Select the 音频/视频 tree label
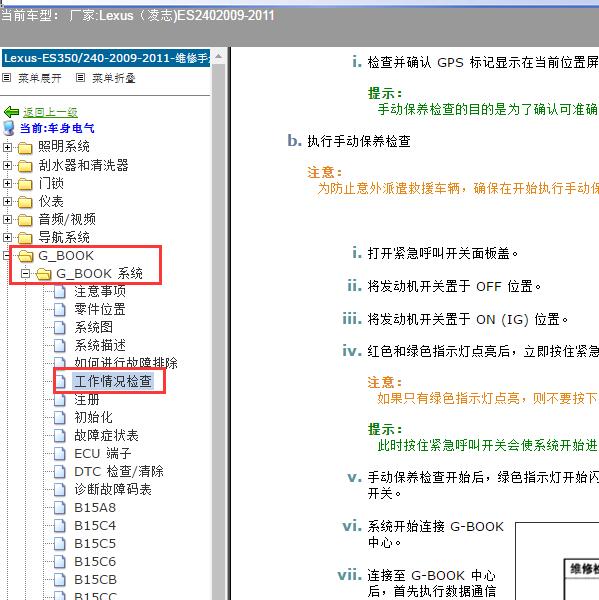599x600 pixels. coord(67,219)
